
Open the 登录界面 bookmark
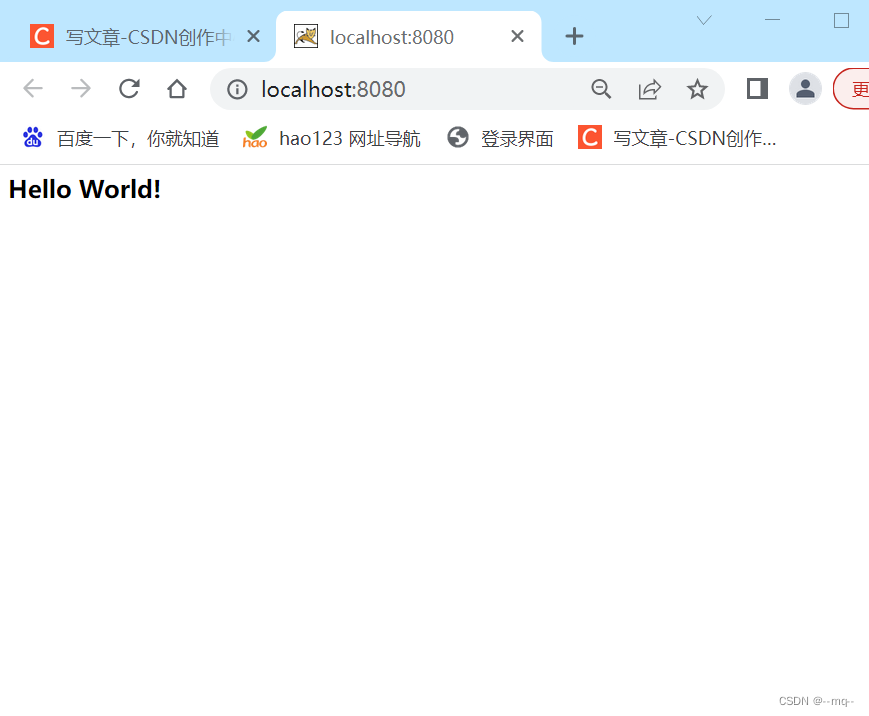click(502, 138)
